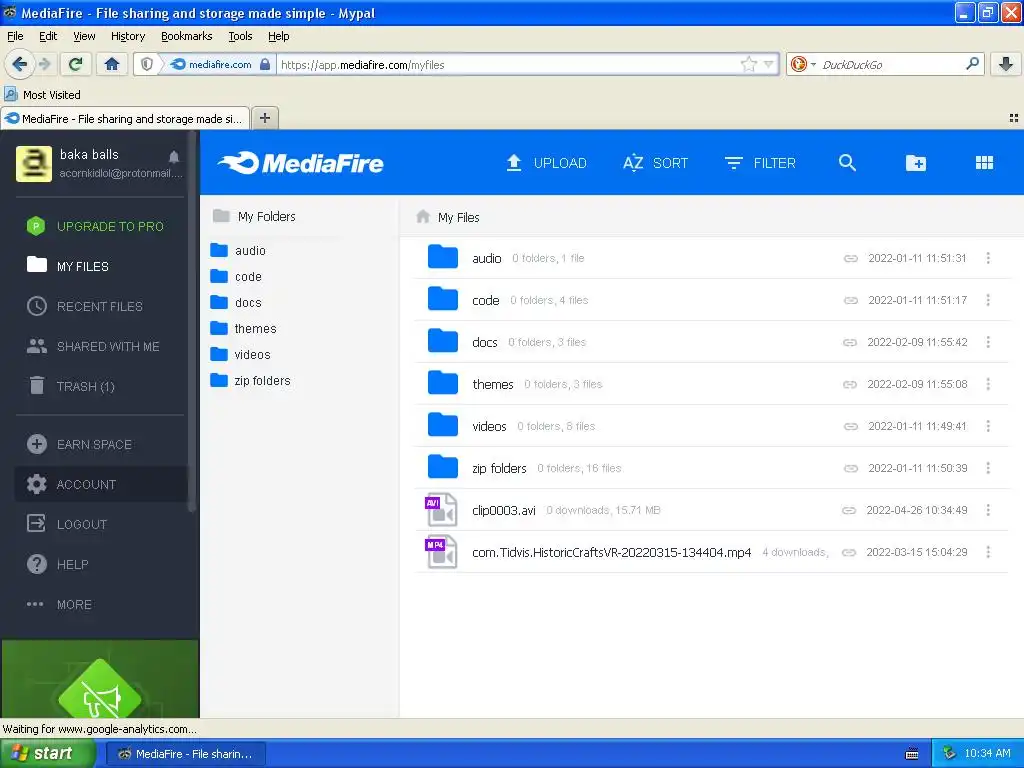Viewport: 1024px width, 768px height.
Task: Bookmark page with the star icon
Action: (x=748, y=64)
